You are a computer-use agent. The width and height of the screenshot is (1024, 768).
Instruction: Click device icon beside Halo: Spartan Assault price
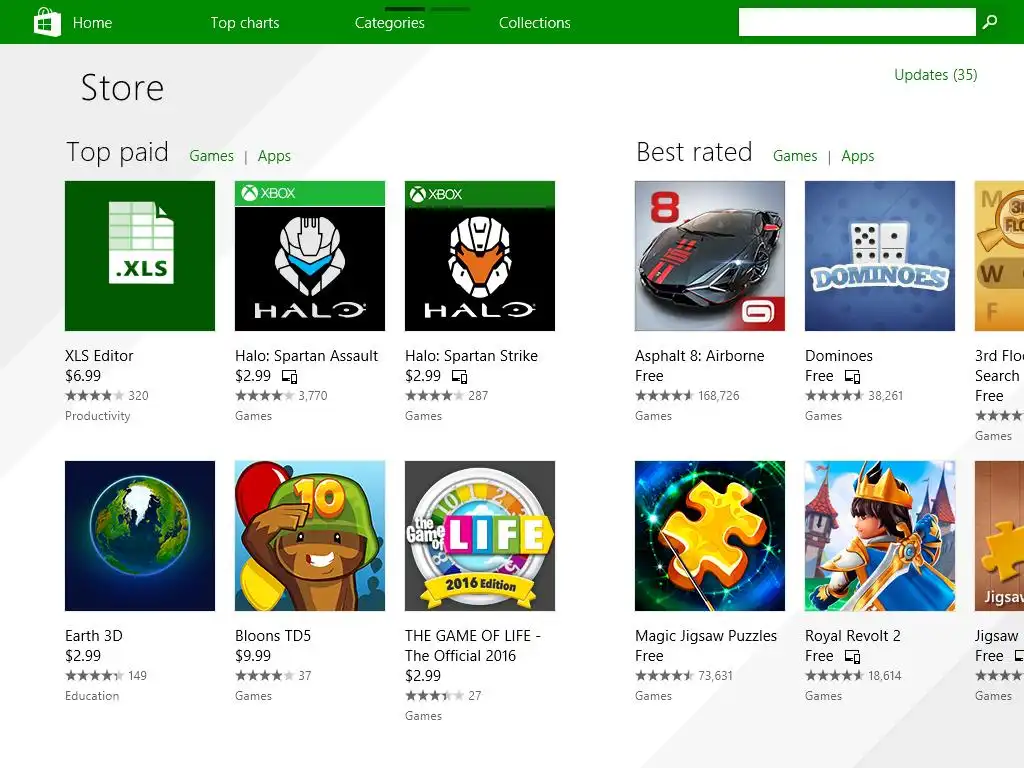pyautogui.click(x=289, y=377)
